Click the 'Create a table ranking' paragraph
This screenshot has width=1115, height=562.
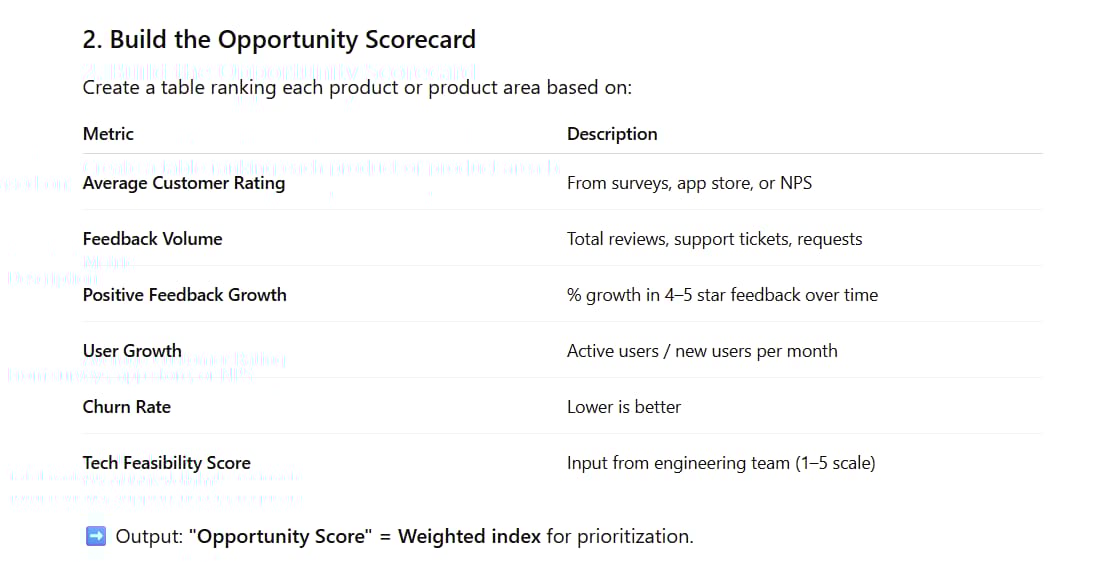357,88
